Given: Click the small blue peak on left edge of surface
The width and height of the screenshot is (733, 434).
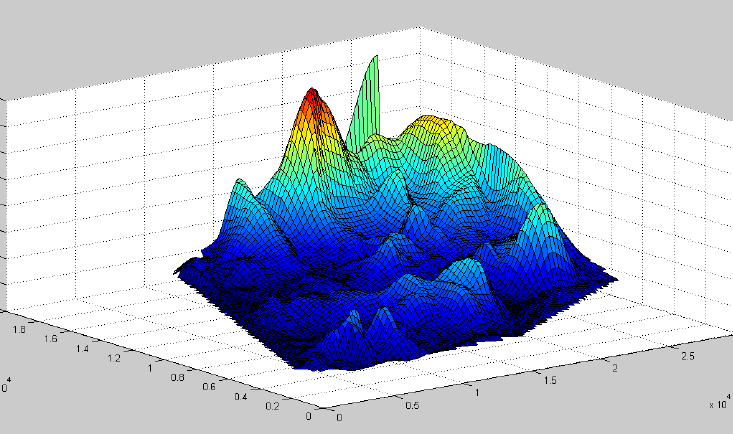Looking at the screenshot, I should [239, 185].
